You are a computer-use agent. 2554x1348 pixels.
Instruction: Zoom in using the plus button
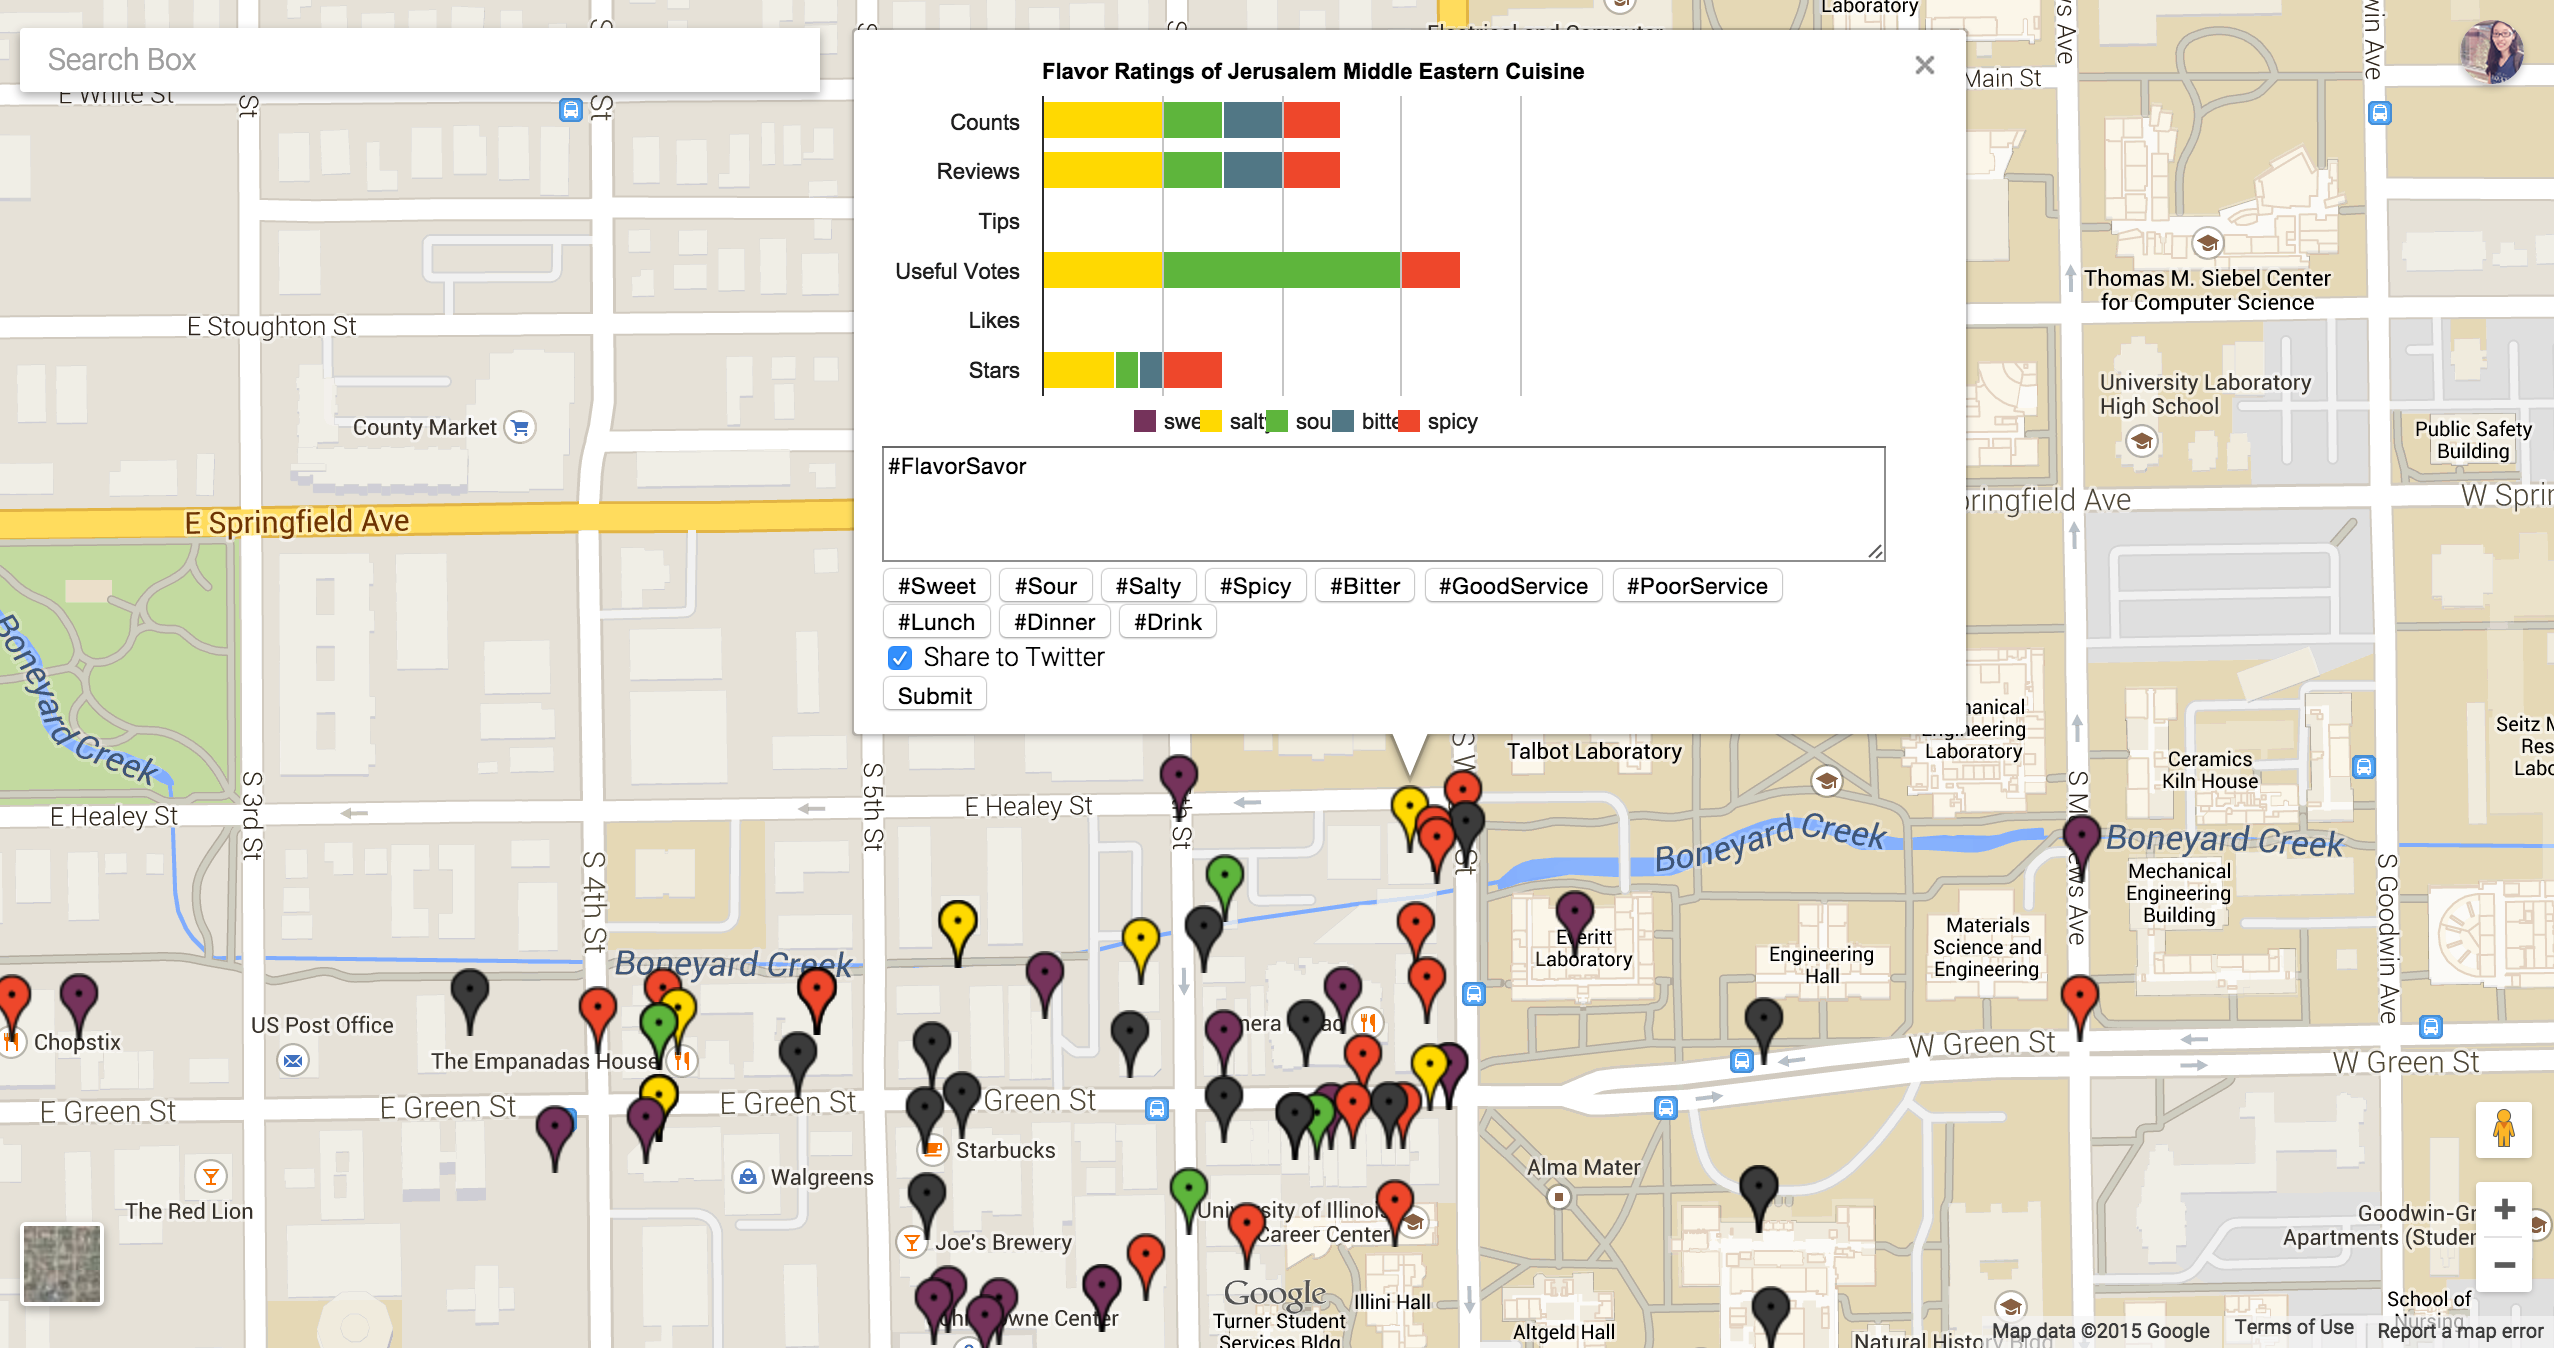[2503, 1209]
